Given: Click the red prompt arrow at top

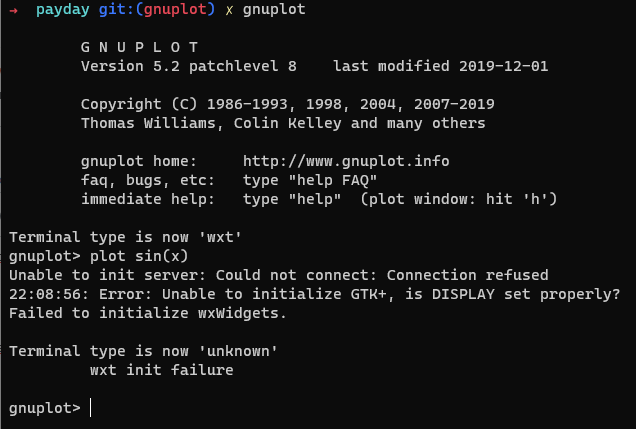Looking at the screenshot, I should coord(14,9).
